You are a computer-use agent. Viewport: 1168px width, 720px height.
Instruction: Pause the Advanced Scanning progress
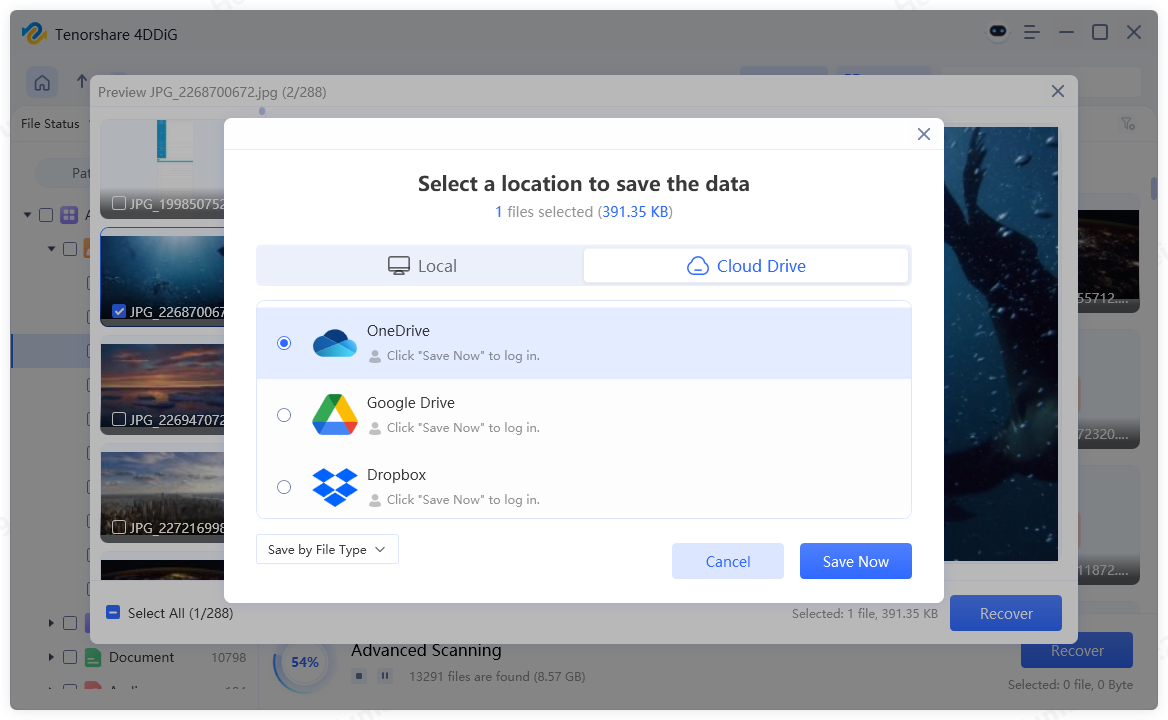tap(384, 675)
